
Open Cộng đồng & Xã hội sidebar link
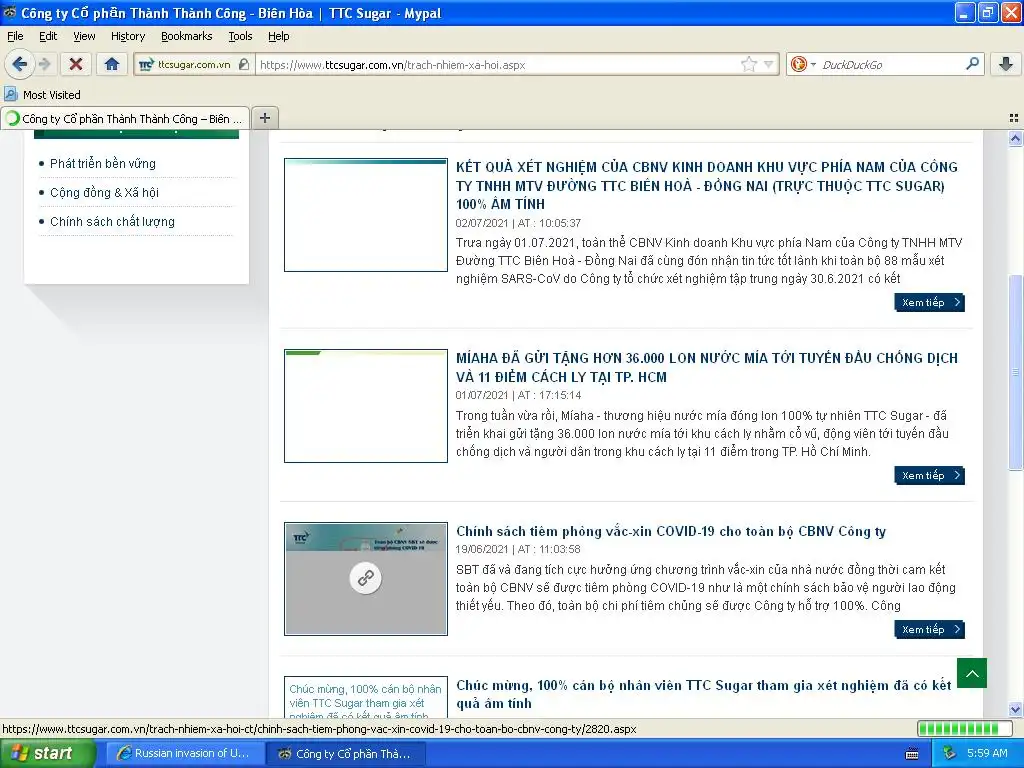point(104,193)
